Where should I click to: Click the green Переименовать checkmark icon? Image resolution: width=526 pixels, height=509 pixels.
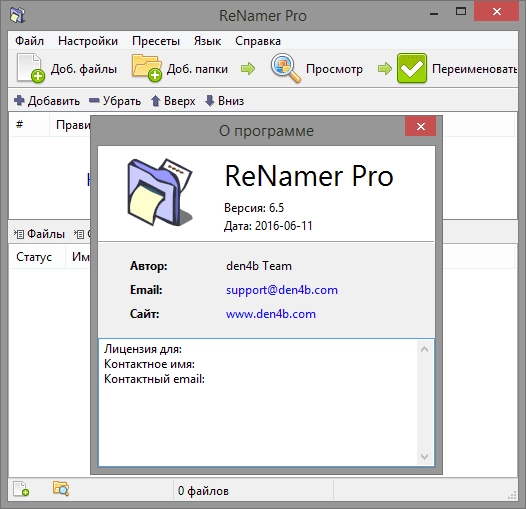click(x=412, y=68)
